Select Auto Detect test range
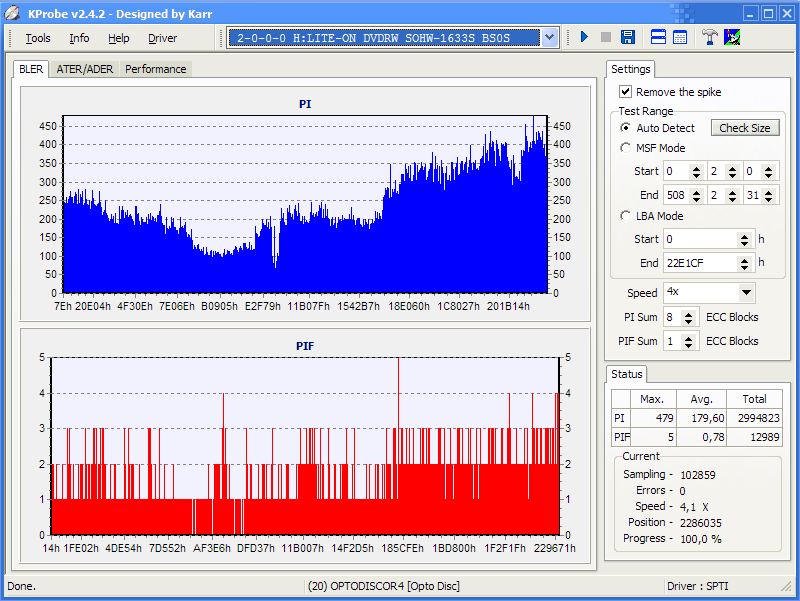The height and width of the screenshot is (601, 800). click(x=625, y=128)
